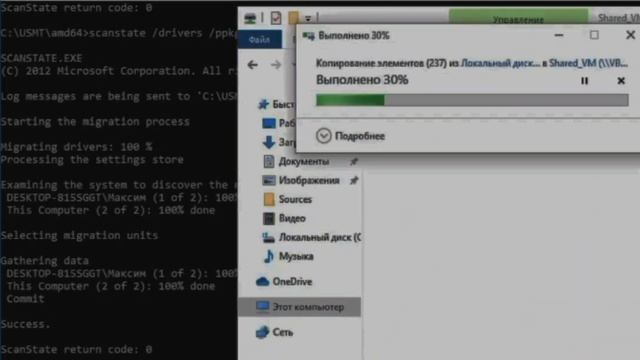Pause the file copy operation
Viewport: 640px width, 360px height.
584,81
